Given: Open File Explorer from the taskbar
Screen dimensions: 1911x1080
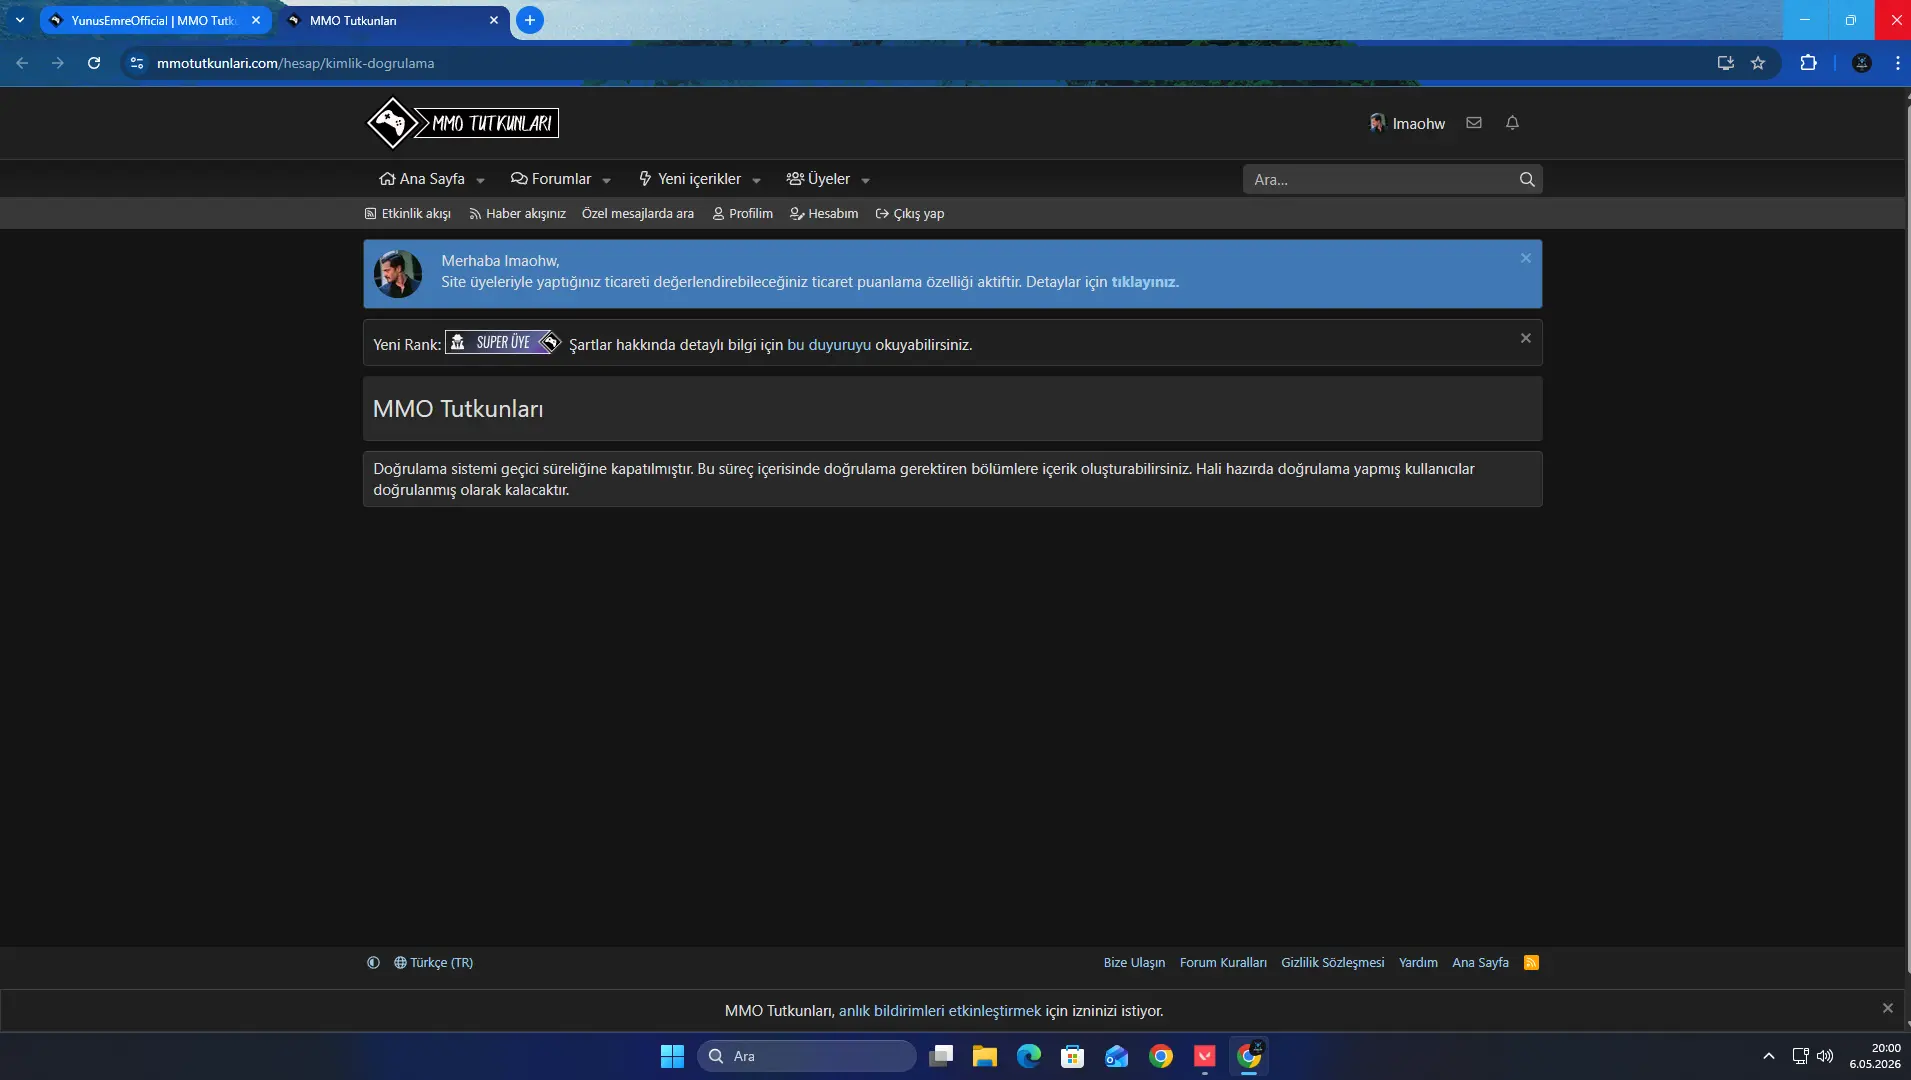Looking at the screenshot, I should click(984, 1056).
